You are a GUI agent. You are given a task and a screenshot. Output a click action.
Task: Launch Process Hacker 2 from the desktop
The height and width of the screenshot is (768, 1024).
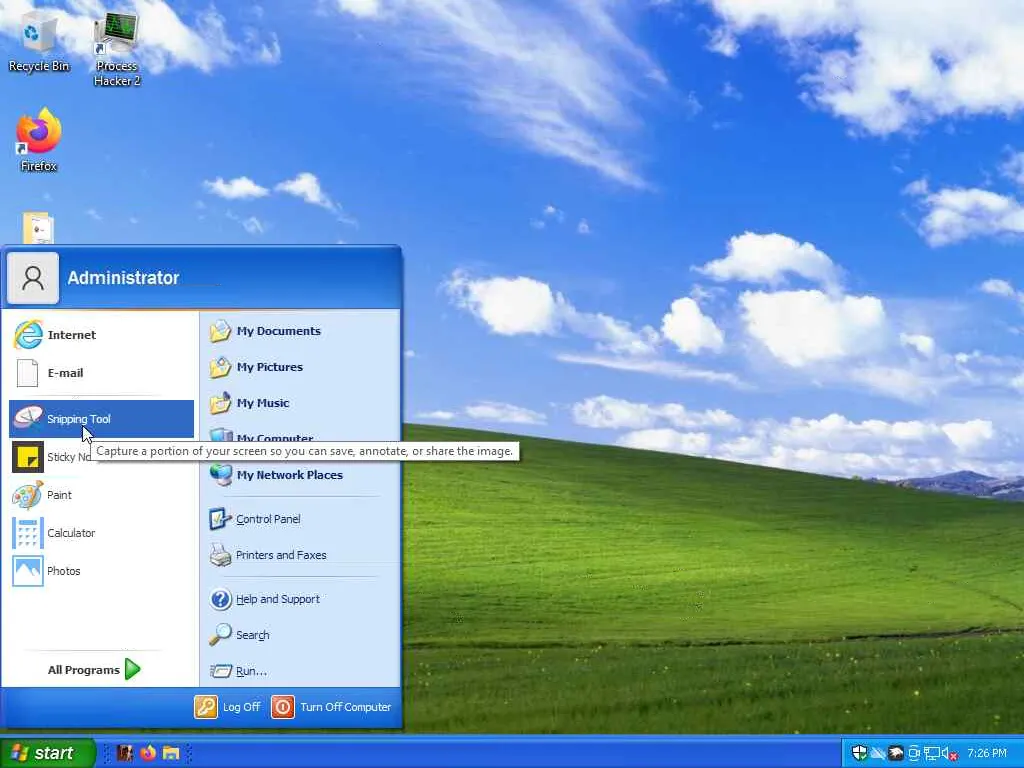point(117,51)
